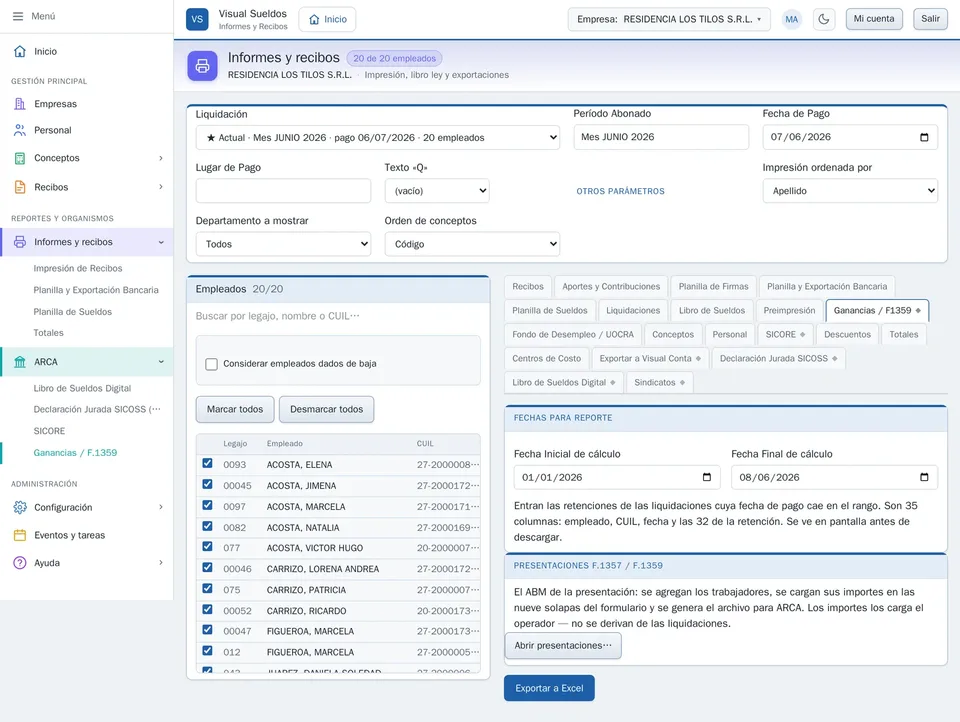Click the employee search field

pyautogui.click(x=338, y=316)
